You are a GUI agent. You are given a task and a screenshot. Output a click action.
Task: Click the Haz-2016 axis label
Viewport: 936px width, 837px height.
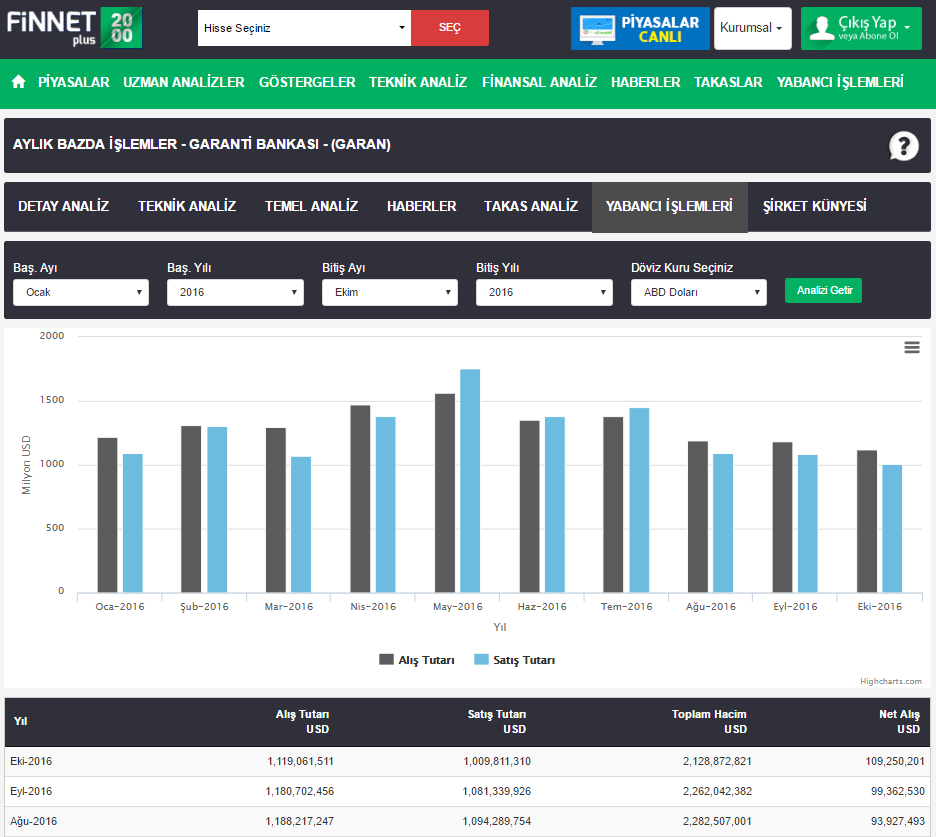pos(542,607)
